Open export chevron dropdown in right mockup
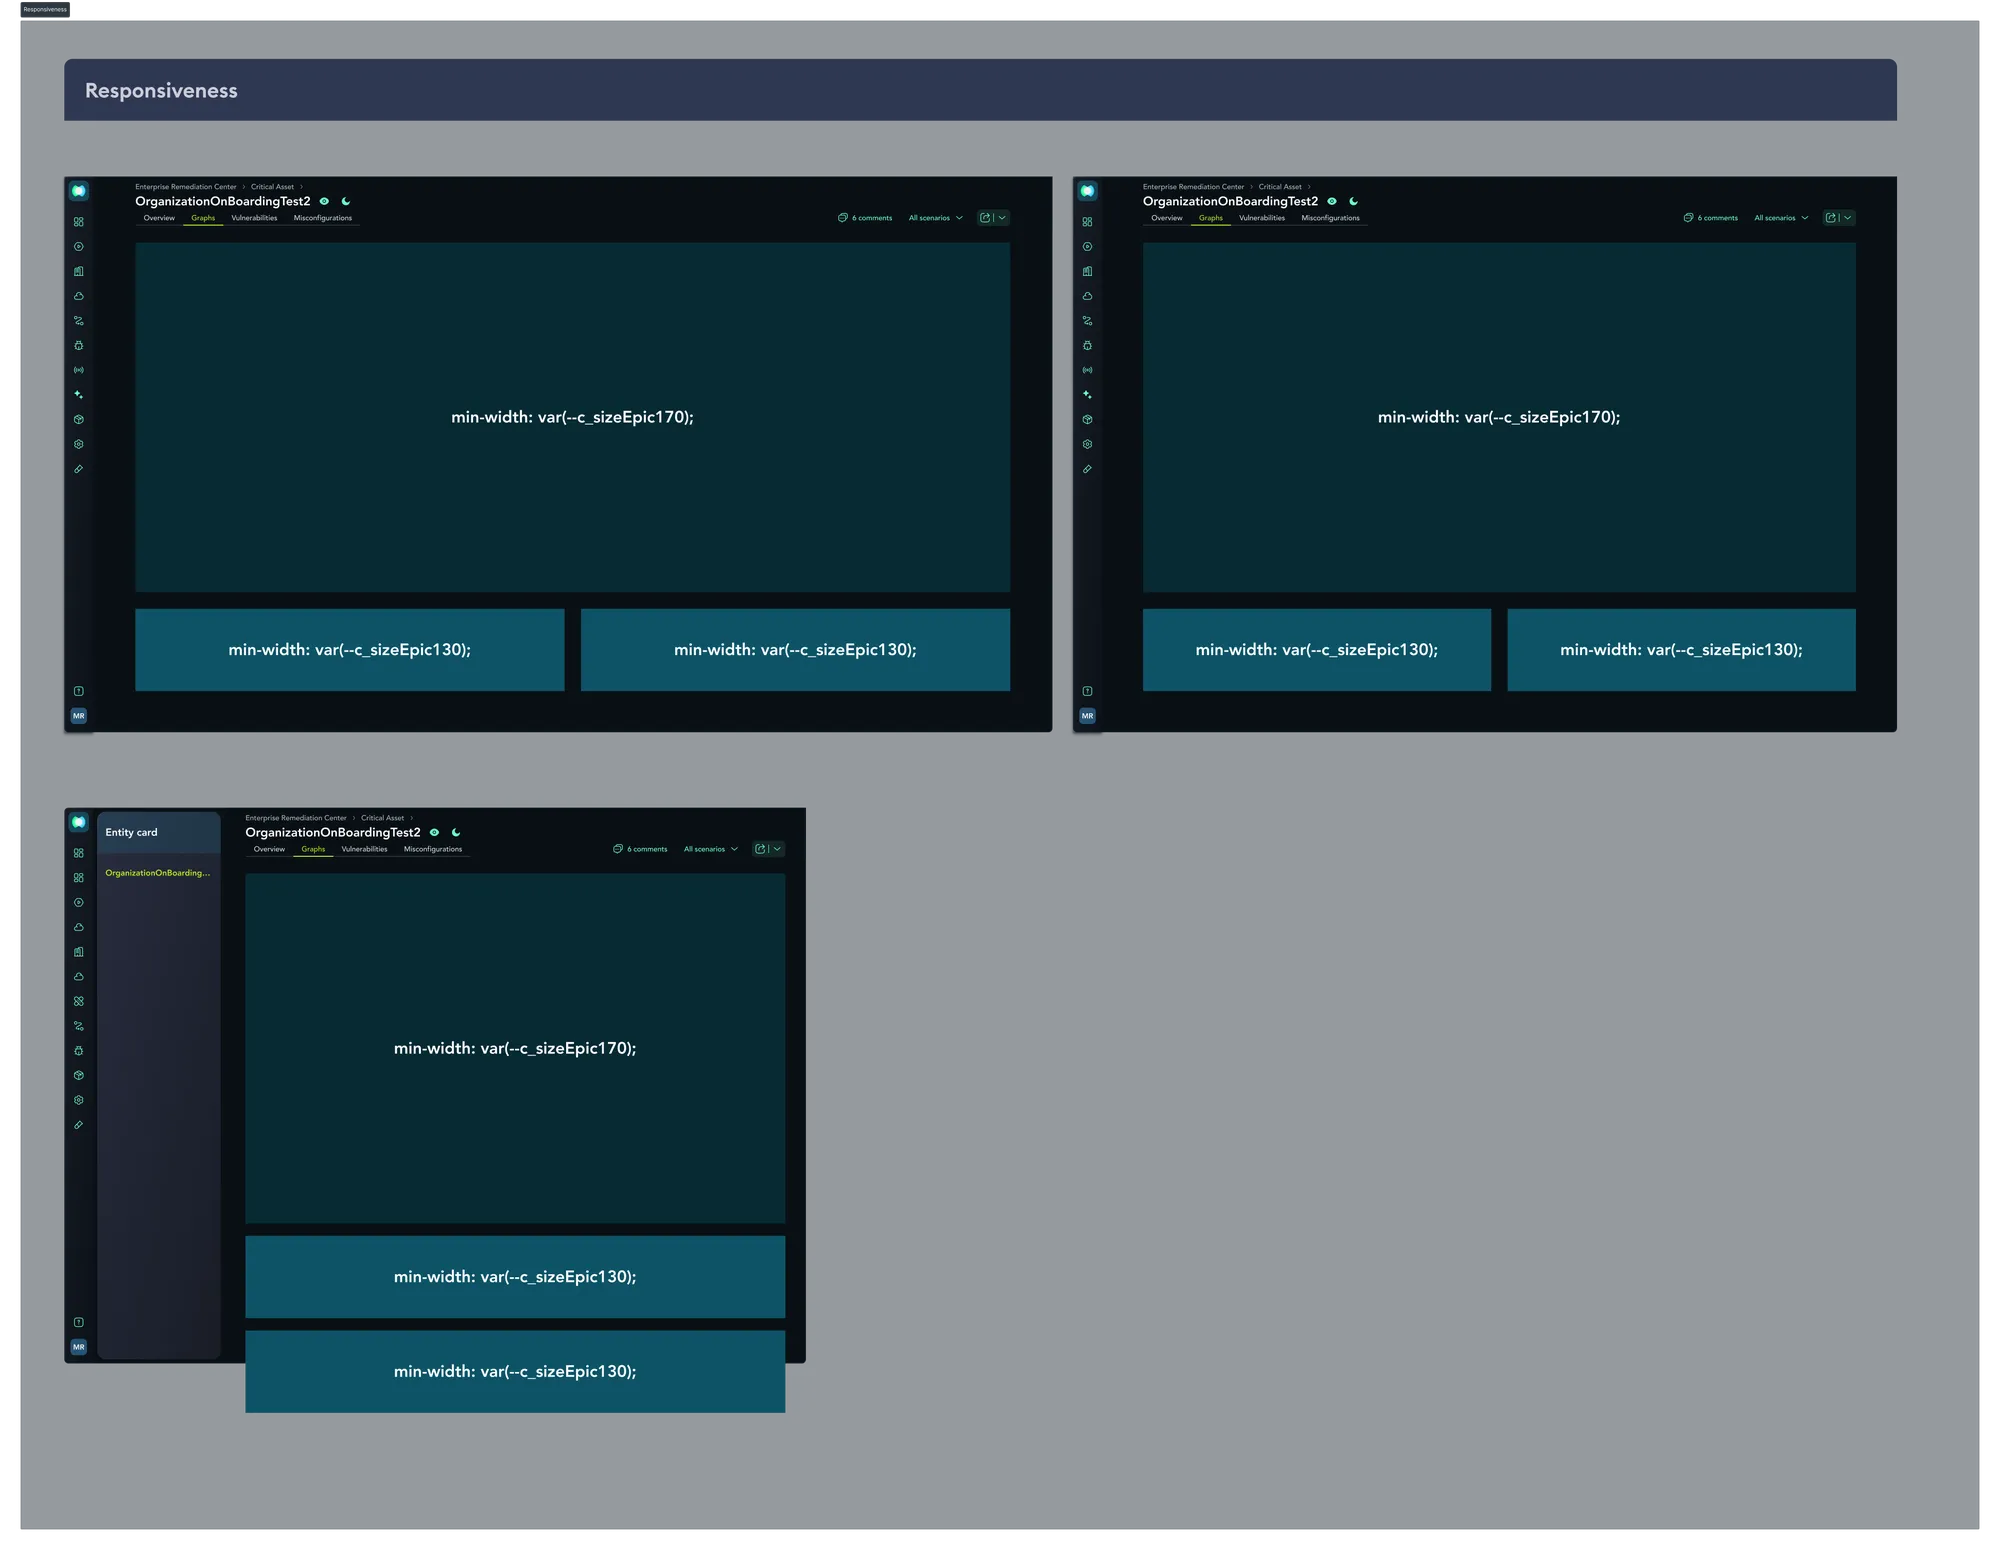2000x1550 pixels. [x=1847, y=218]
